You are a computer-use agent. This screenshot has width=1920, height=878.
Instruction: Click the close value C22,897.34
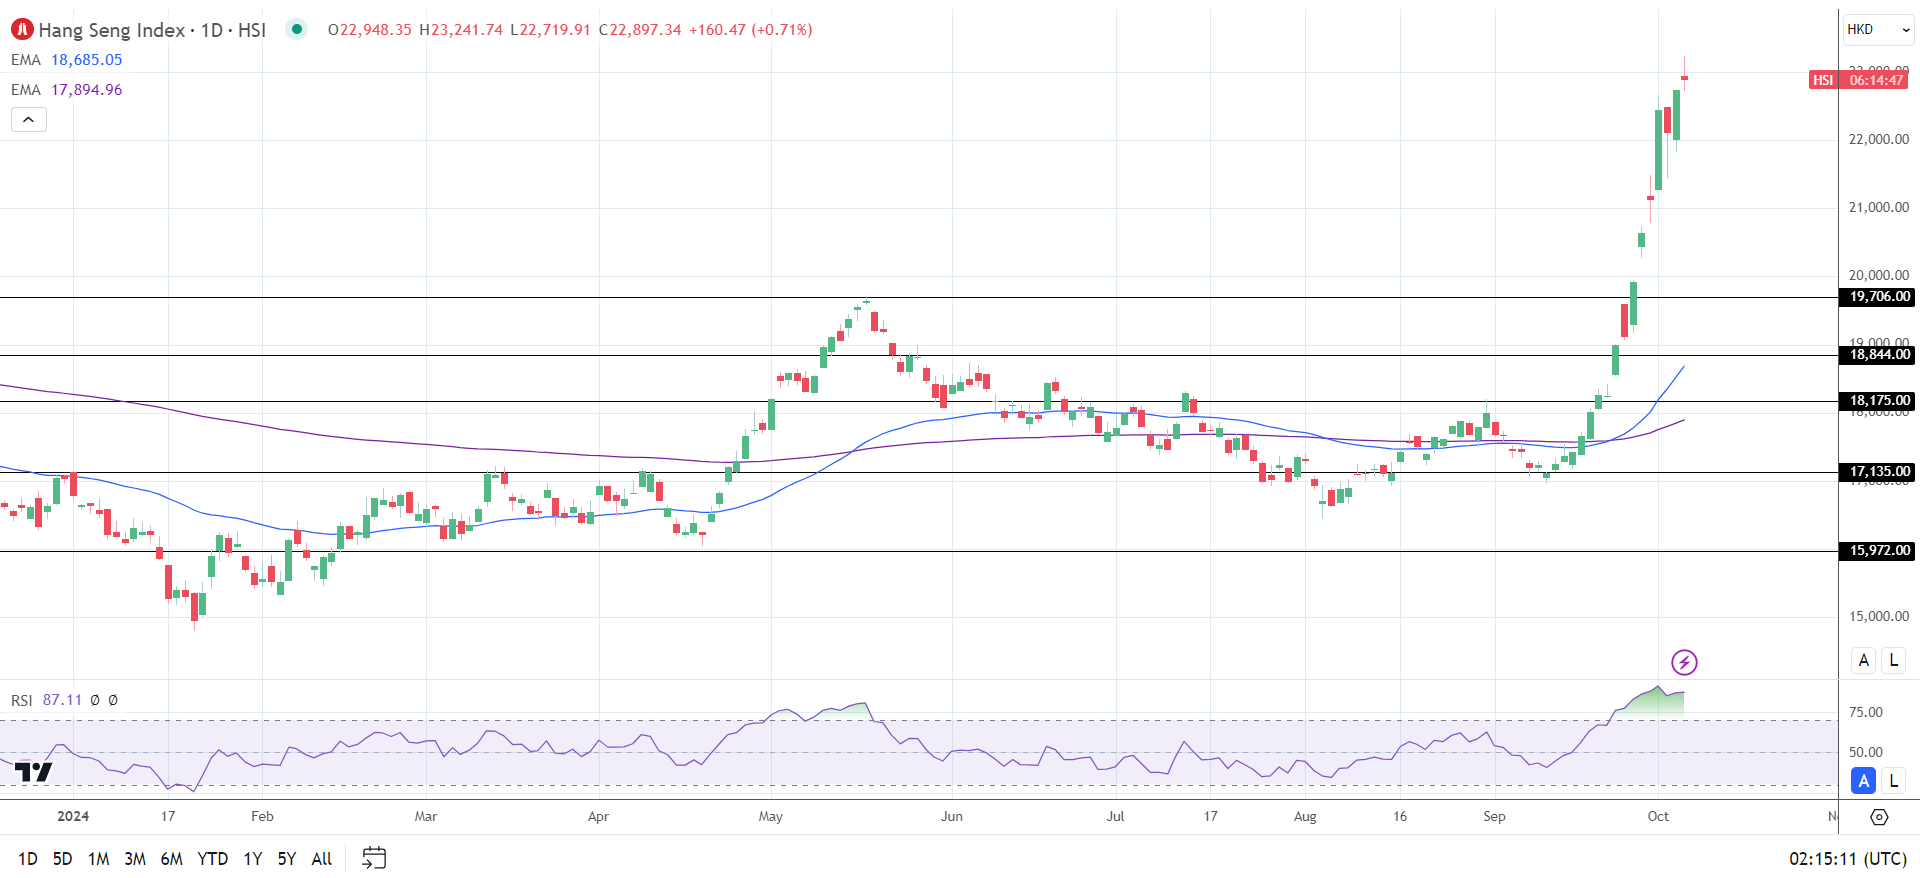640,30
